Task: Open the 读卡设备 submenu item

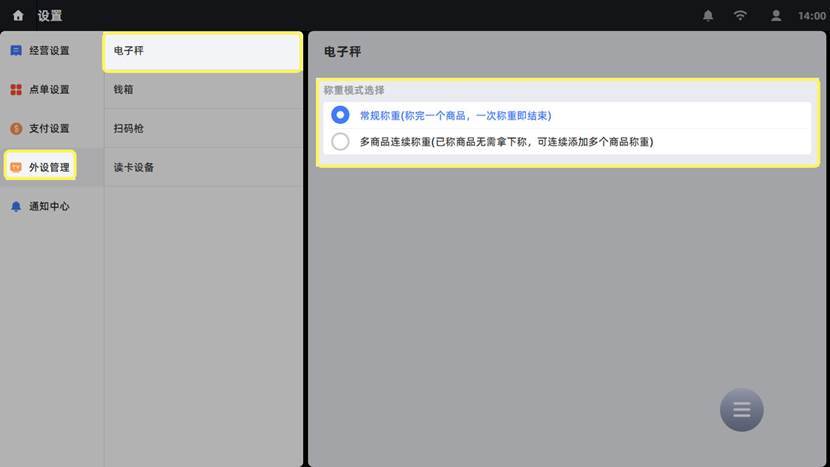Action: pos(203,167)
